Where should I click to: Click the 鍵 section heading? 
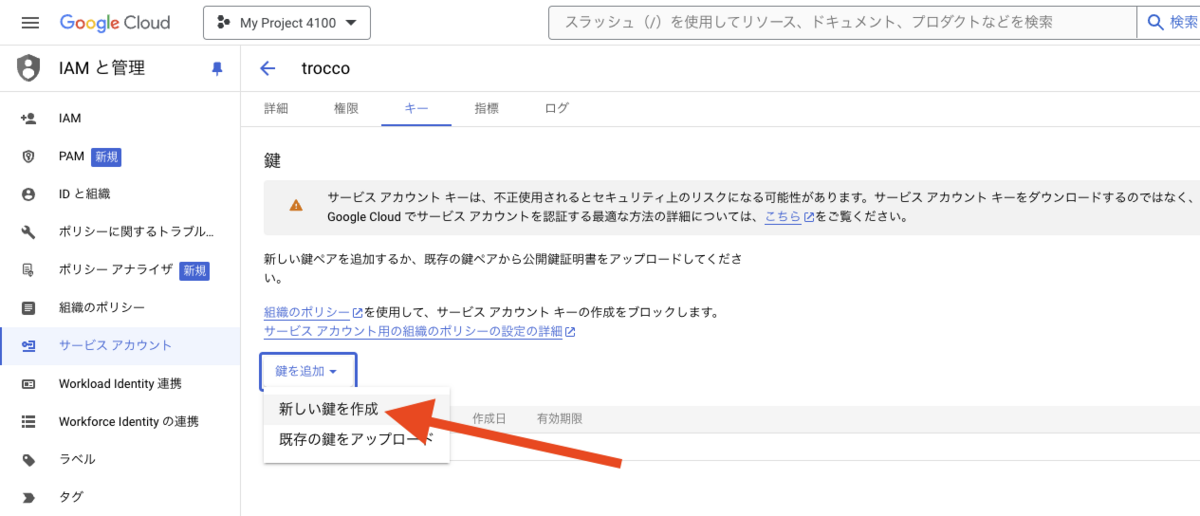(272, 160)
